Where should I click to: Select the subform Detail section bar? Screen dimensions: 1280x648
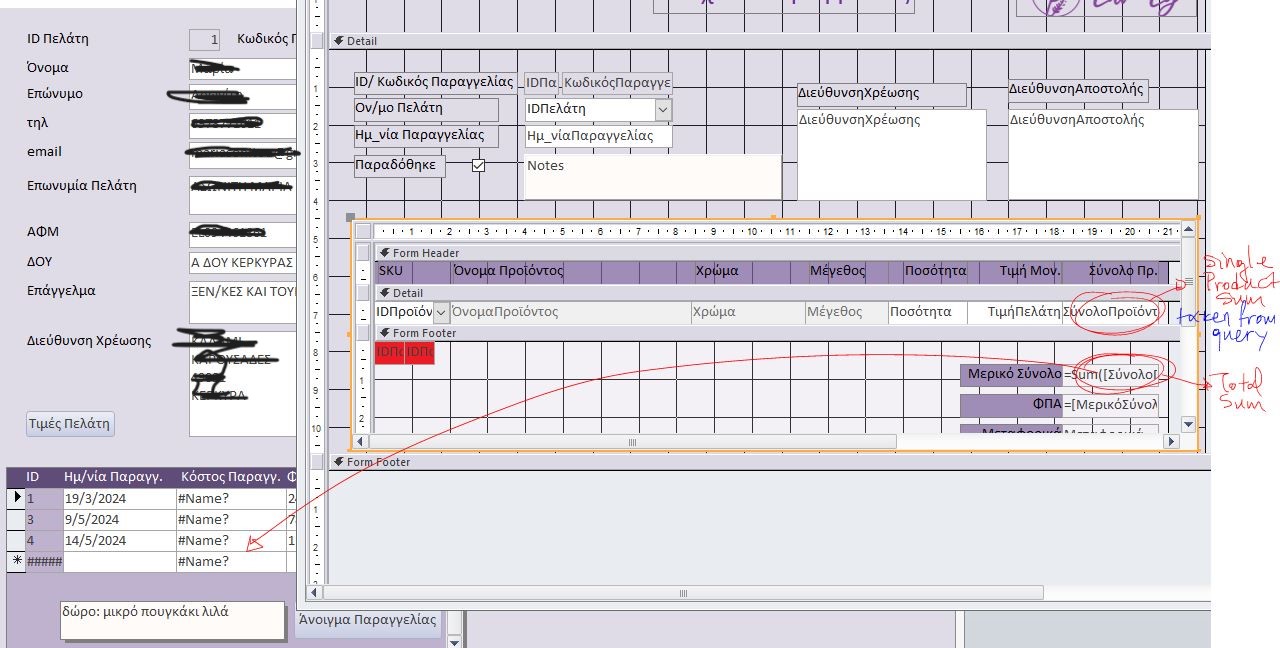(x=777, y=293)
